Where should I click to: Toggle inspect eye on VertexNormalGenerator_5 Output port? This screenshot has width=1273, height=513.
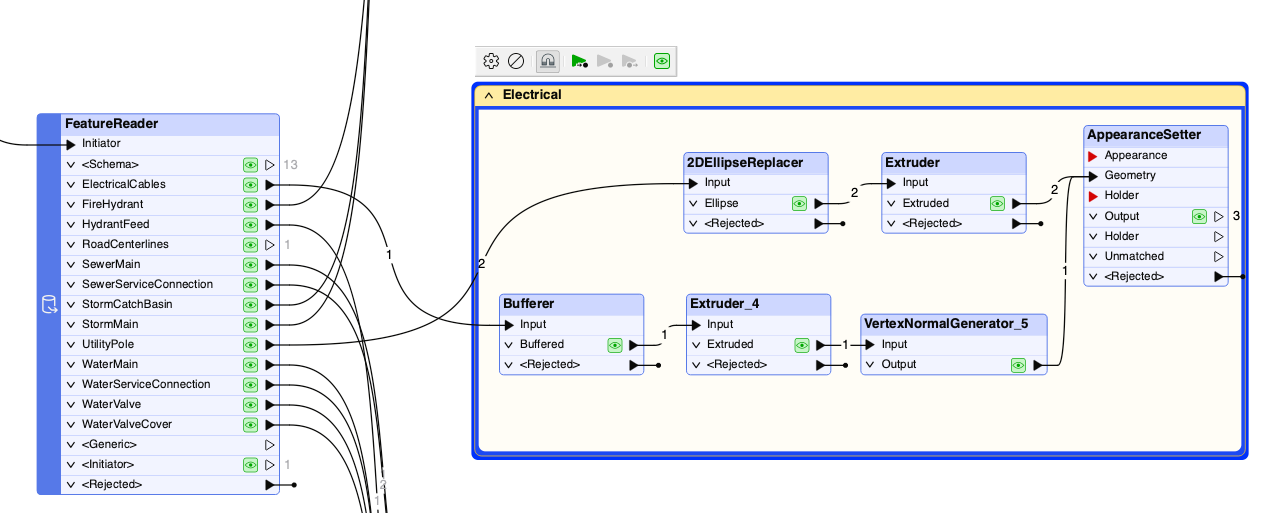(1018, 365)
